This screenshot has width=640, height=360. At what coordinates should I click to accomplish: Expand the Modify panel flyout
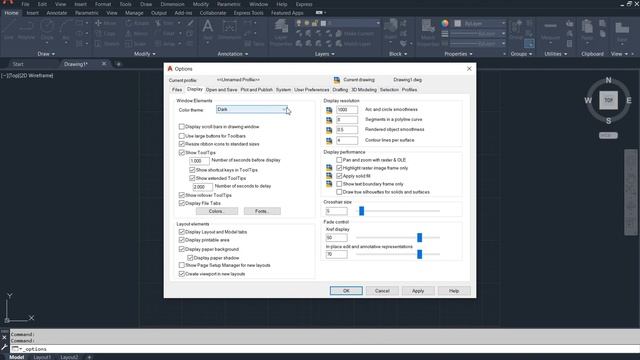pos(145,53)
